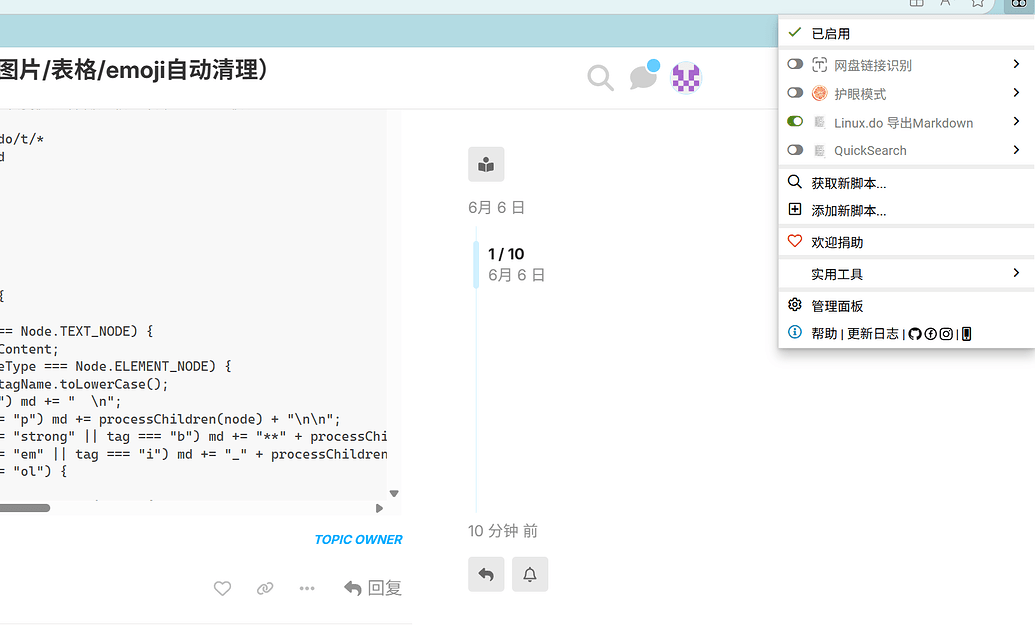Screen dimensions: 1035x634
Task: Click the 网盘链接识别 script icon
Action: [819, 65]
